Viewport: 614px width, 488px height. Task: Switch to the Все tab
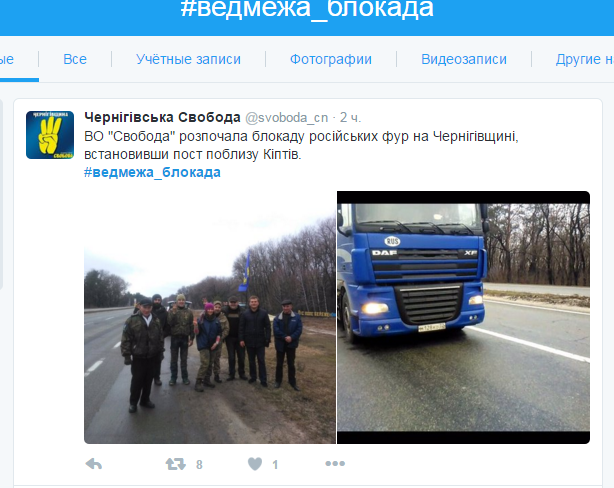pyautogui.click(x=75, y=59)
